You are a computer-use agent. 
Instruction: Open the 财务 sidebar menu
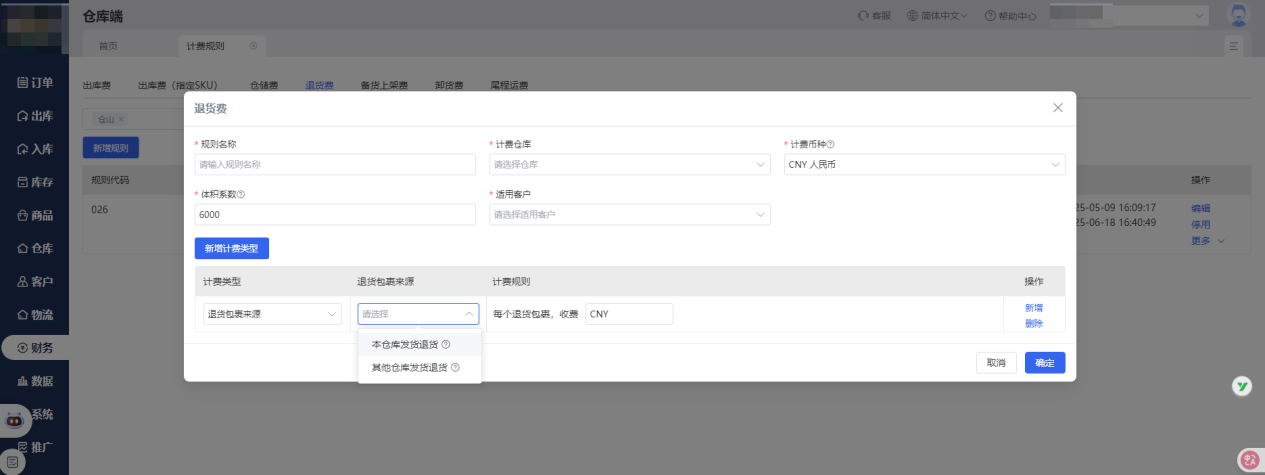(x=35, y=347)
